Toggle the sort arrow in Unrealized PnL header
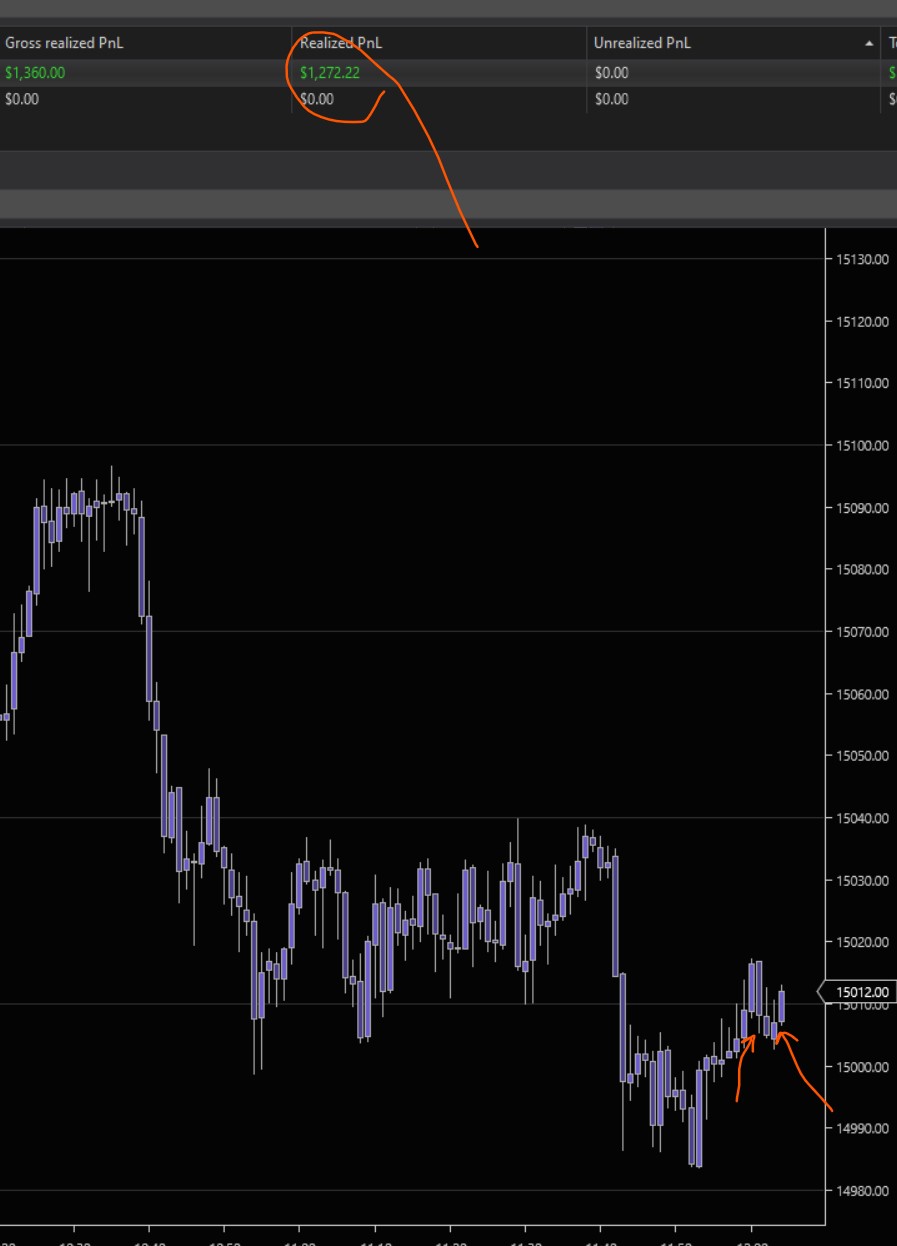The image size is (897, 1246). (869, 44)
